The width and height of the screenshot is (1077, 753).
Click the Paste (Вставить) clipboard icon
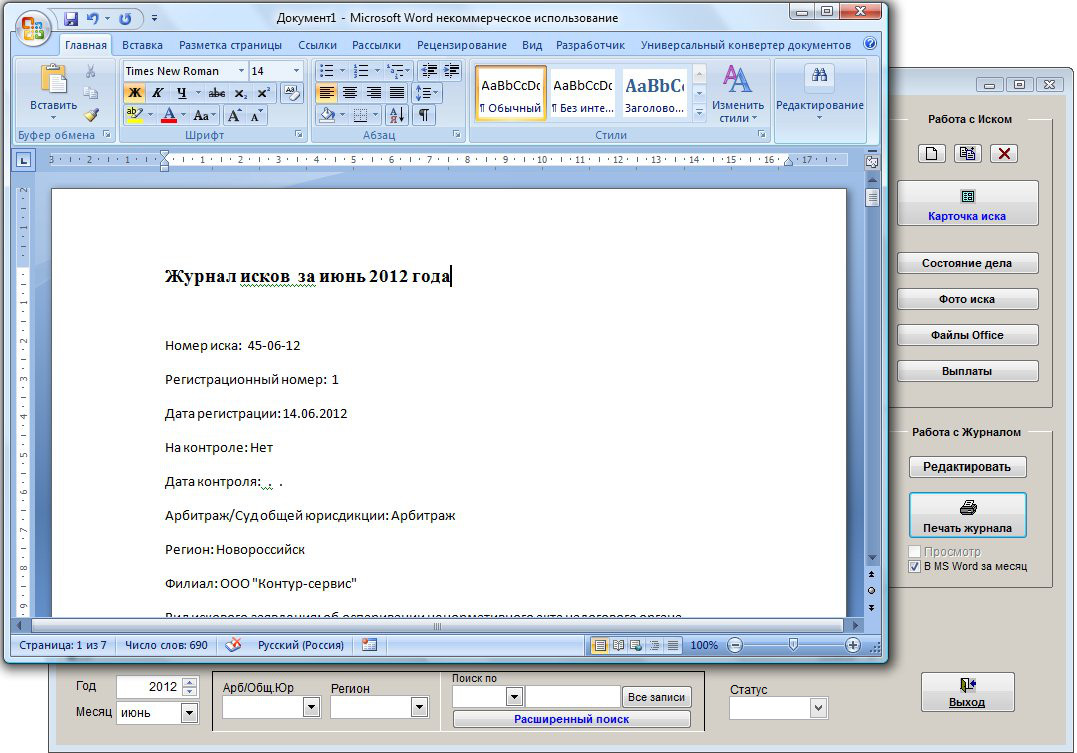point(53,79)
